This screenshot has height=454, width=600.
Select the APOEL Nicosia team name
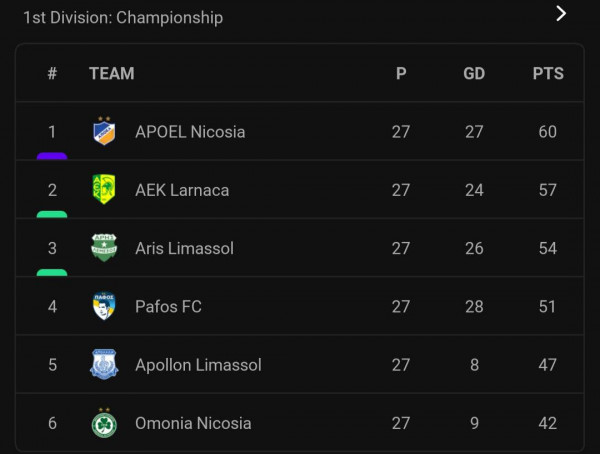190,132
